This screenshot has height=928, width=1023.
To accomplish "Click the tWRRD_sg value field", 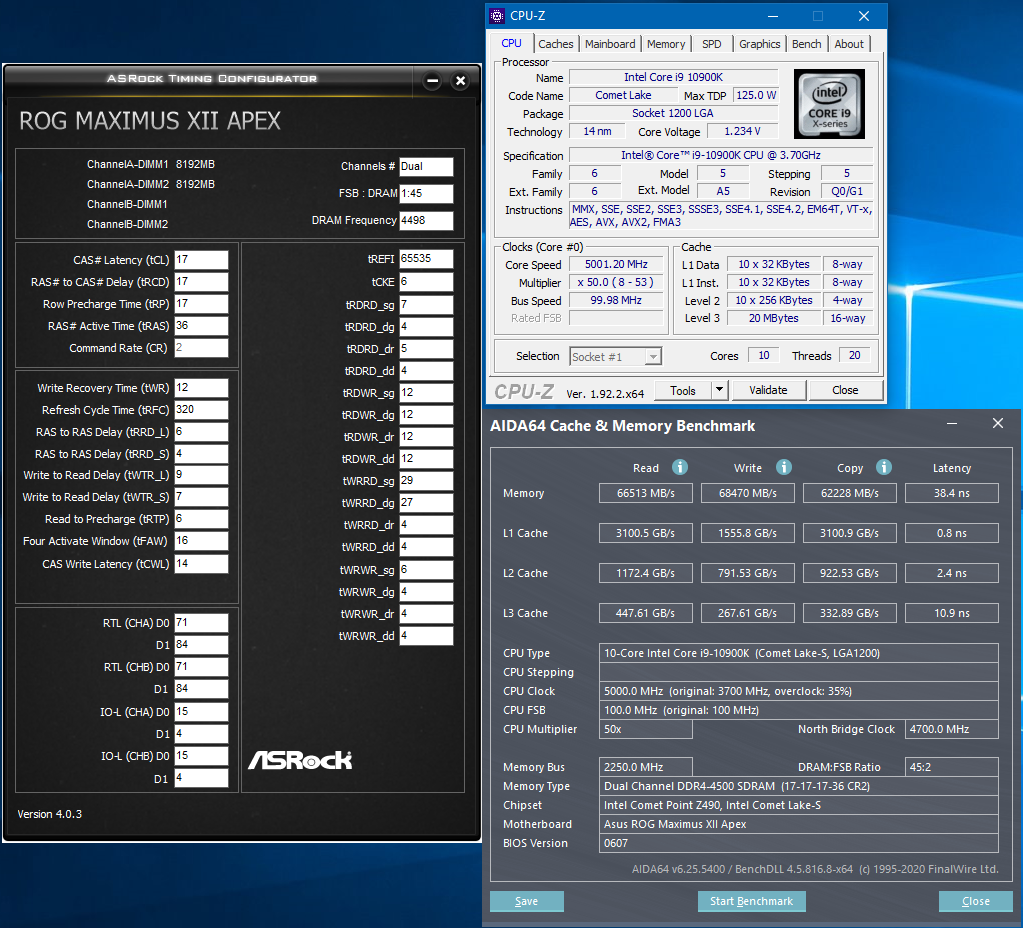I will click(426, 481).
